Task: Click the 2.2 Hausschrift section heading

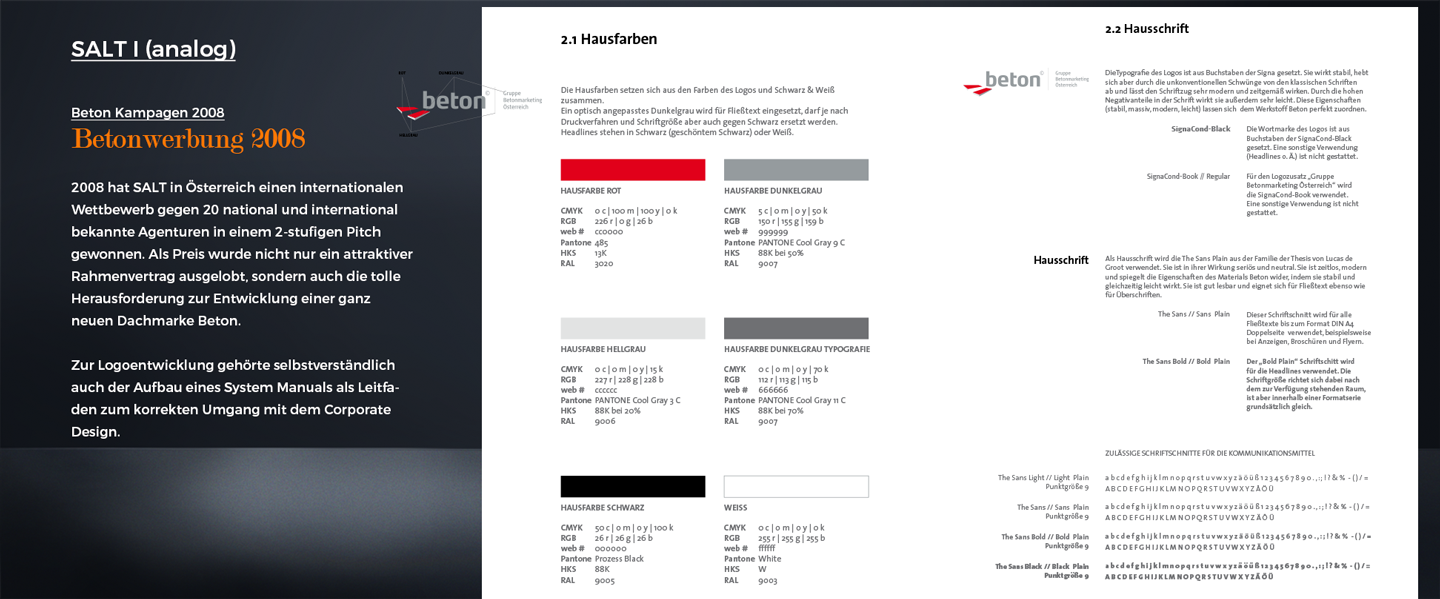Action: pos(1146,29)
